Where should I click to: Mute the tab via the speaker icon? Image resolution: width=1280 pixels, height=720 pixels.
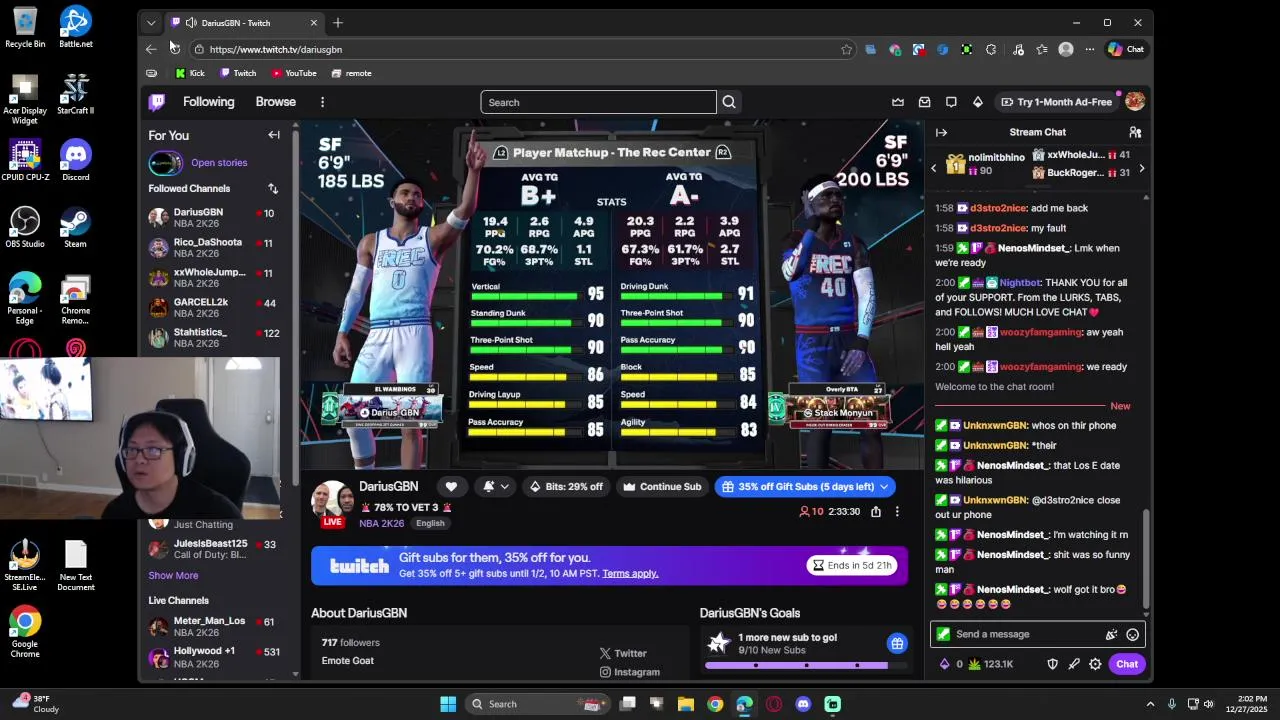190,23
